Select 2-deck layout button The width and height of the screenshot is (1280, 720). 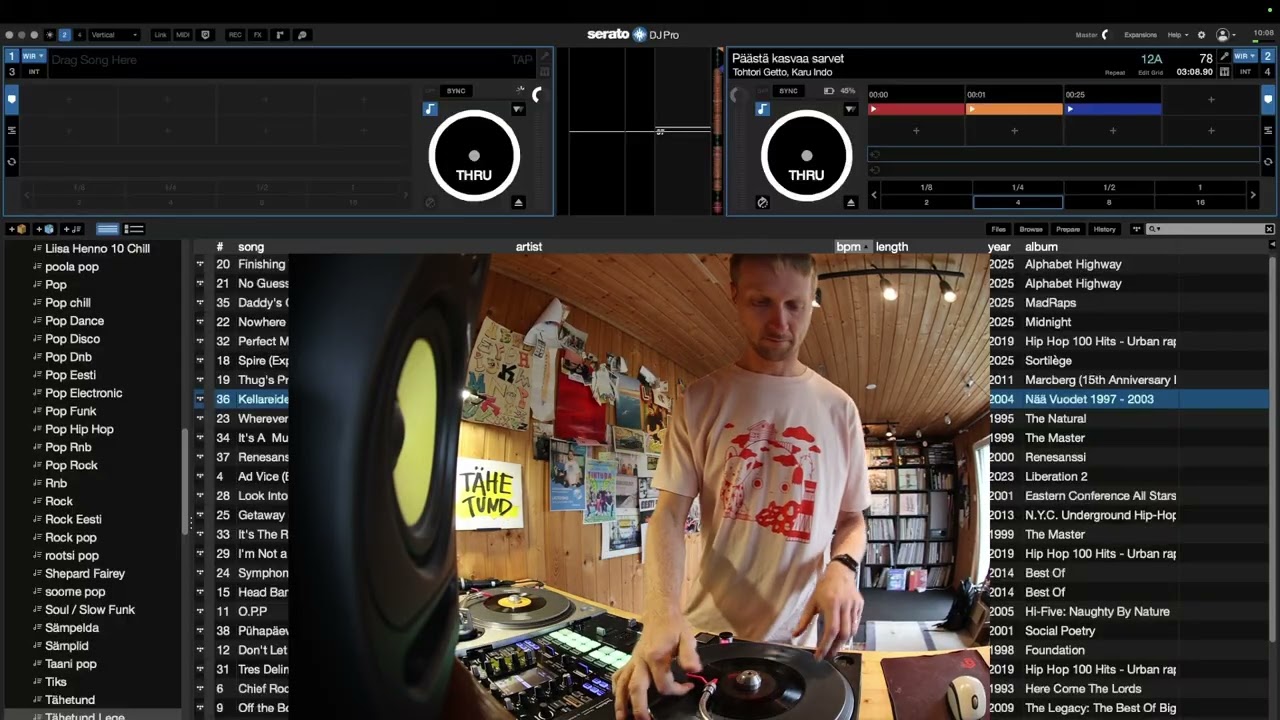(64, 35)
